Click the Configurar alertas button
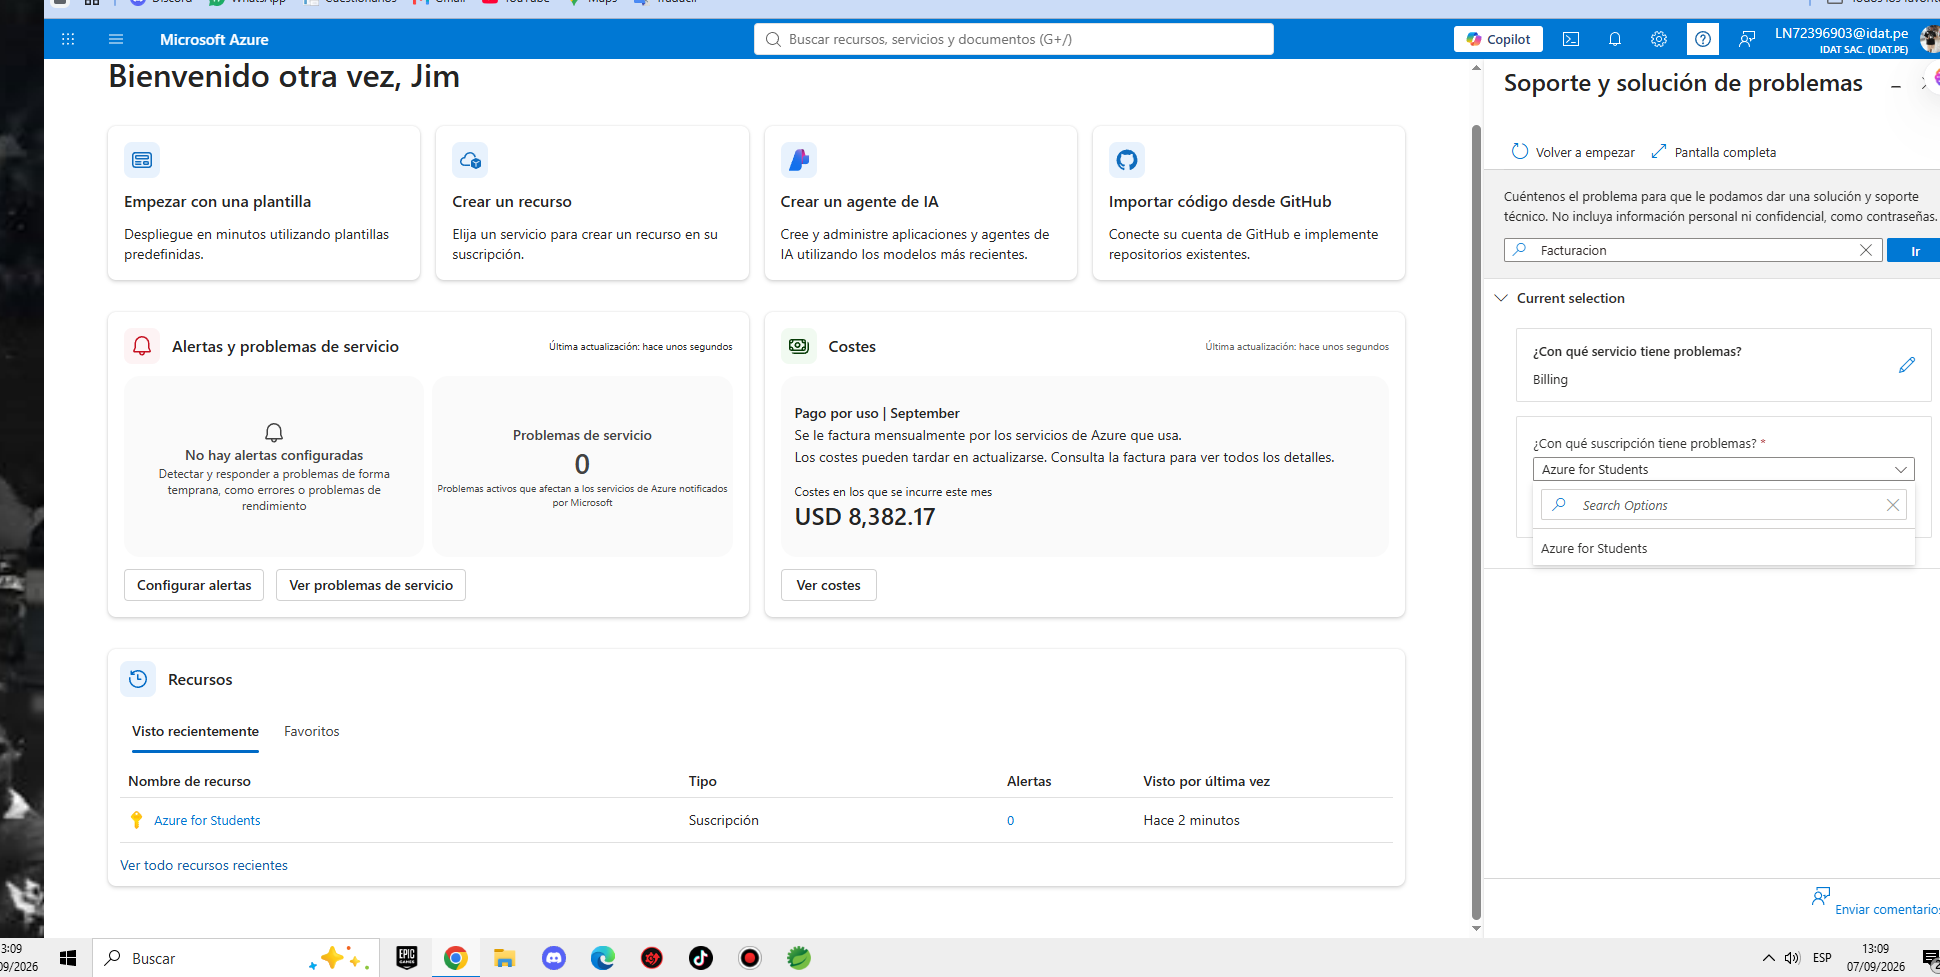Viewport: 1940px width, 977px height. point(194,585)
